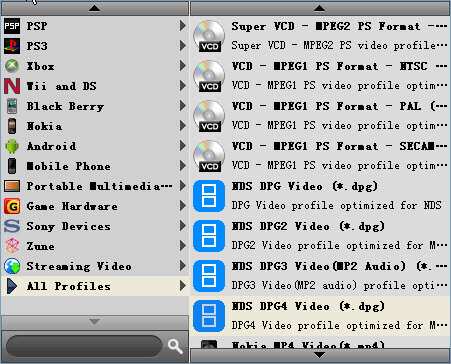Click the category list scroll-down arrow bar
Image resolution: width=451 pixels, height=364 pixels.
95,322
